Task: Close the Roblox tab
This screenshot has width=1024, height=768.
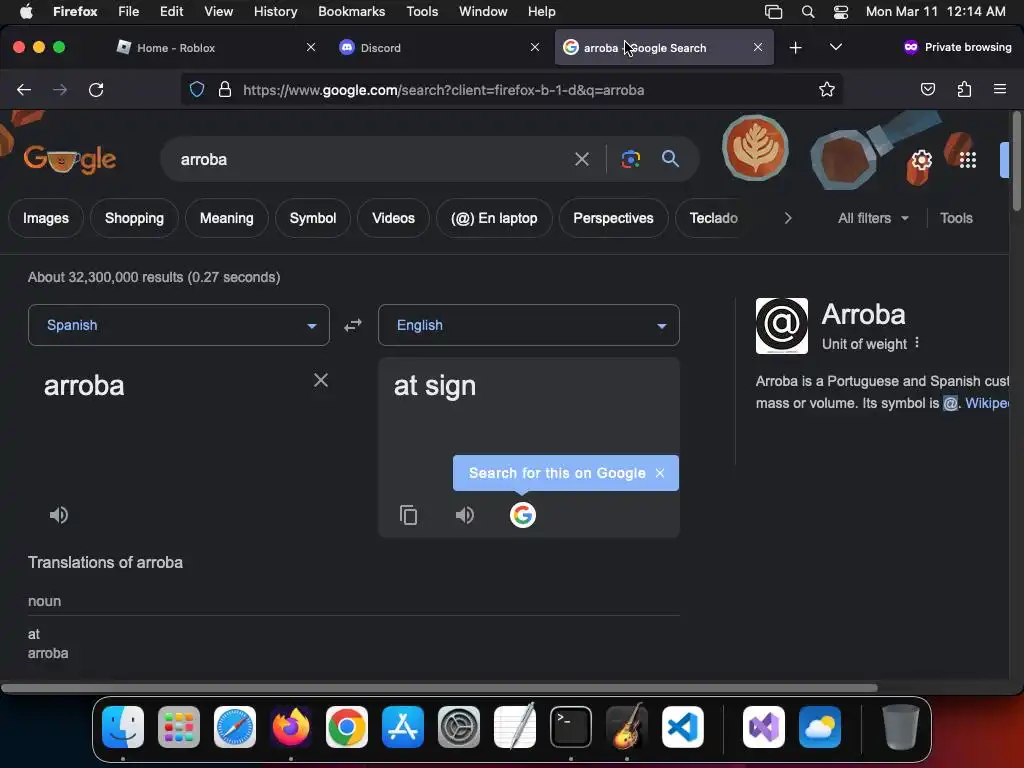Action: tap(311, 47)
